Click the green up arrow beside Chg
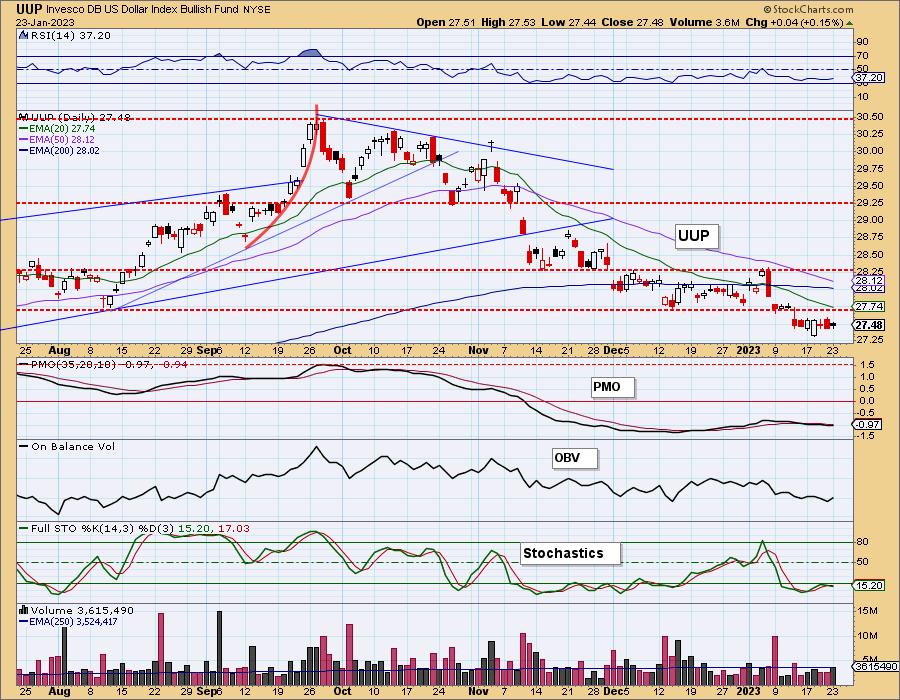Screen dimensions: 900x700 coord(849,23)
